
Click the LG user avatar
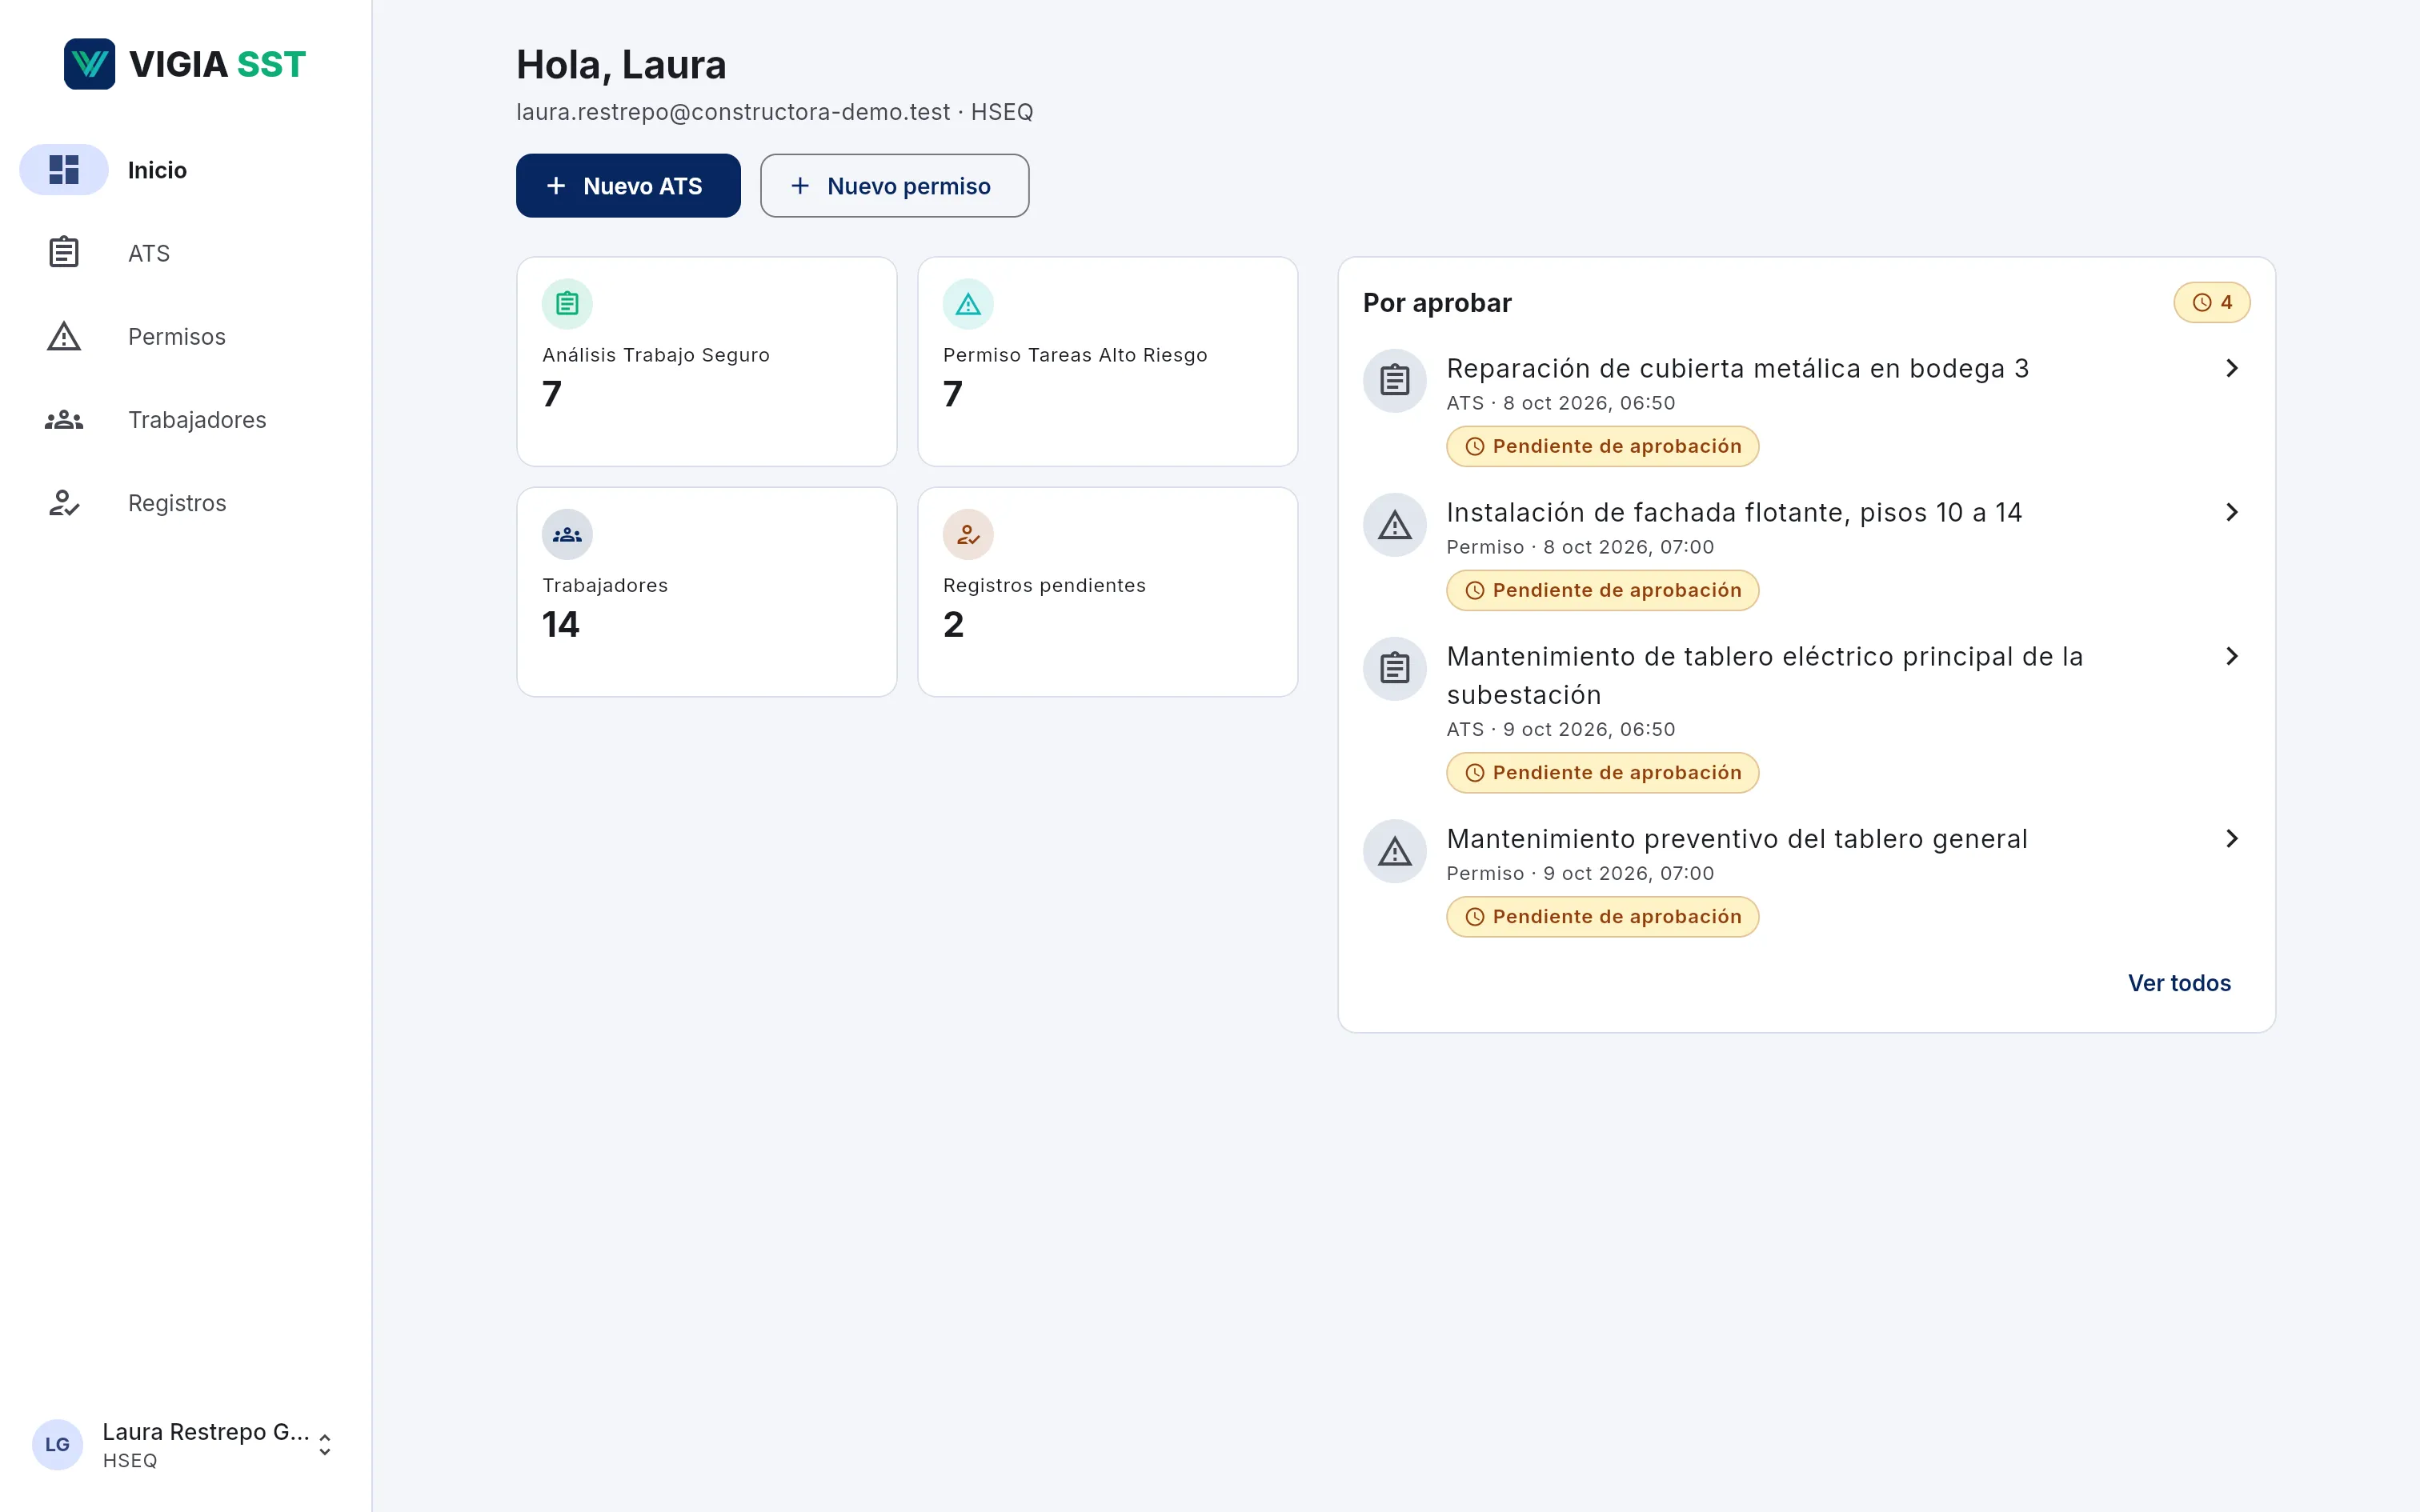click(57, 1444)
